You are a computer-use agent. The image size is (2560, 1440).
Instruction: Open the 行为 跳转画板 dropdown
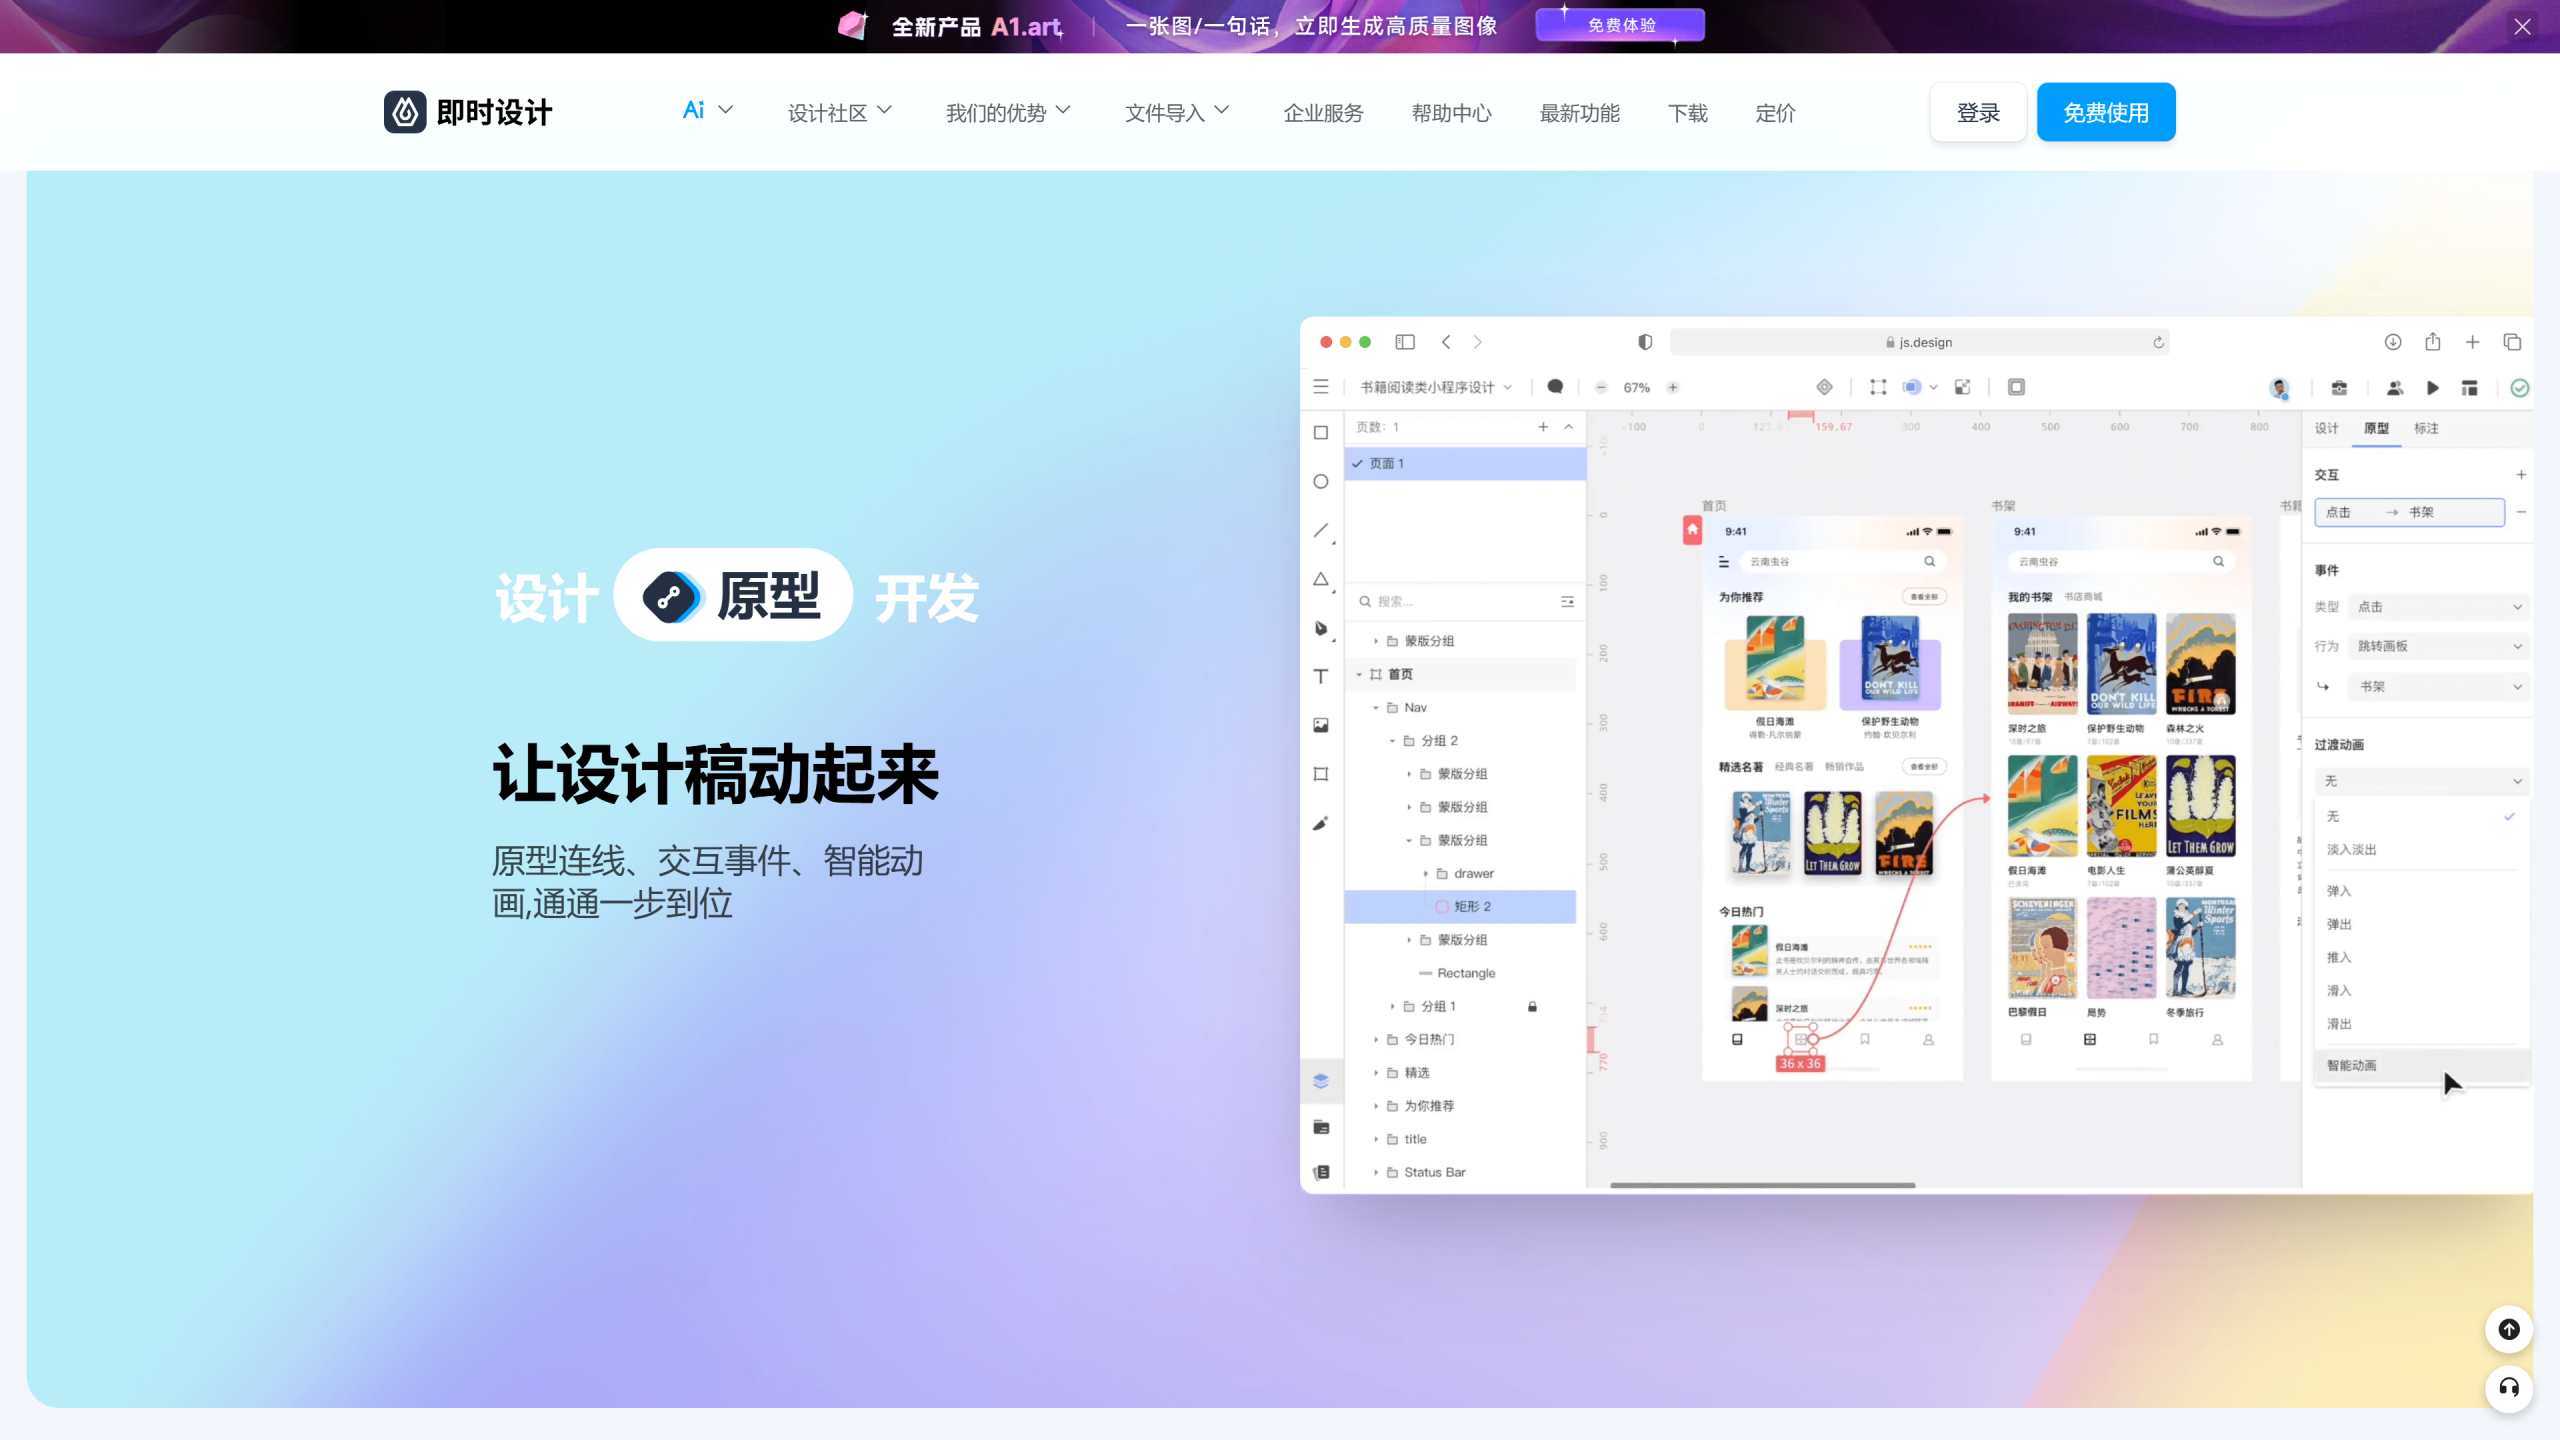(x=2438, y=646)
